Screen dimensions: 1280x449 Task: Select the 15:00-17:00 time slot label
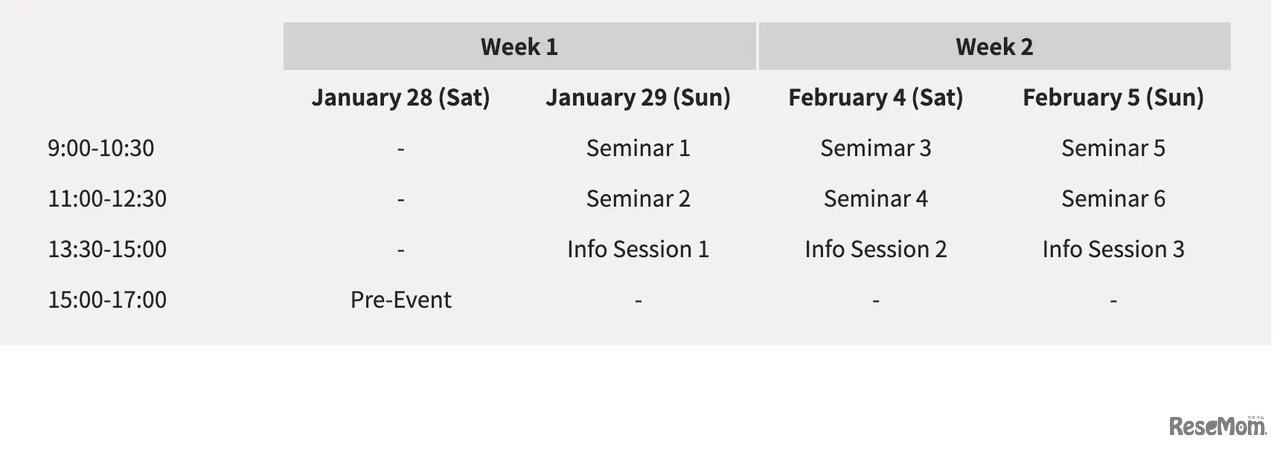[107, 299]
